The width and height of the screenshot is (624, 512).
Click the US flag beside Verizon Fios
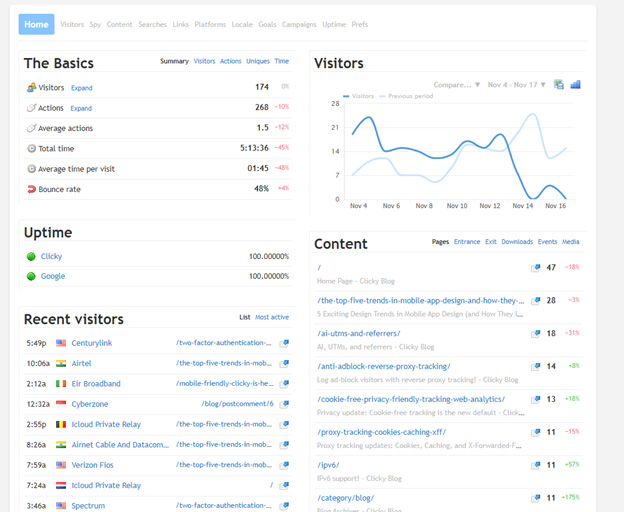point(61,465)
